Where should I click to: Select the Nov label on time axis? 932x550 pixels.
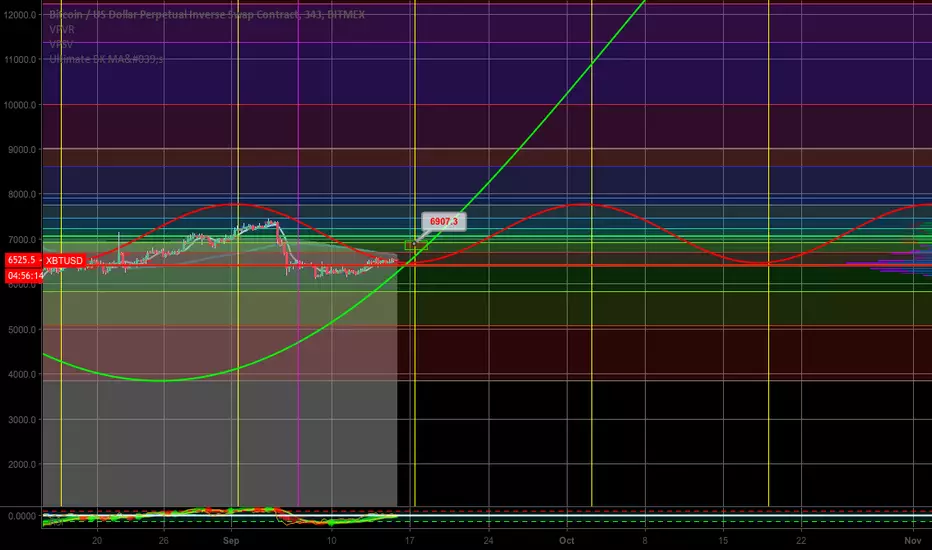pos(912,540)
